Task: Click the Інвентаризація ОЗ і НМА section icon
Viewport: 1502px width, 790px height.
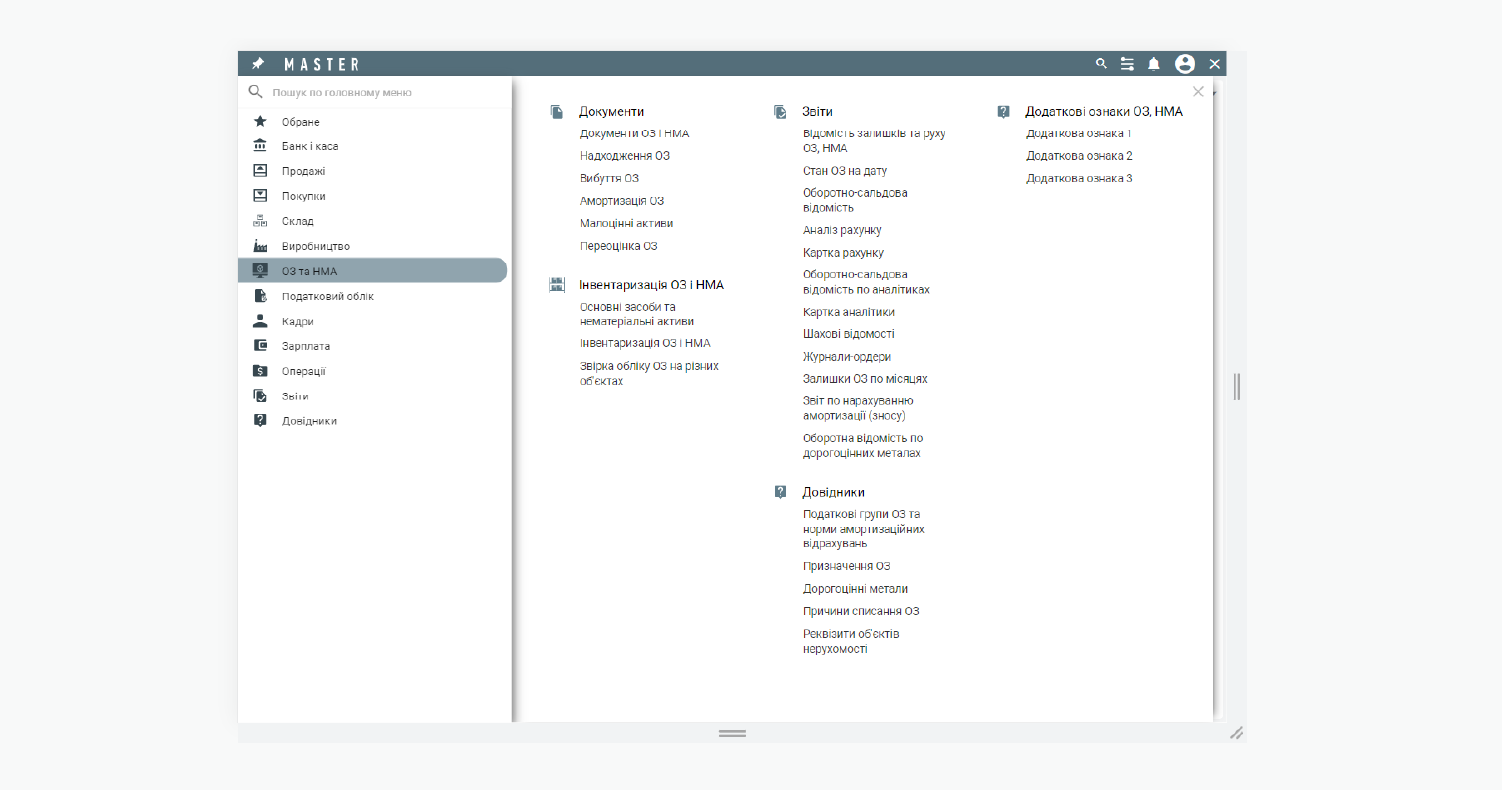Action: point(557,285)
